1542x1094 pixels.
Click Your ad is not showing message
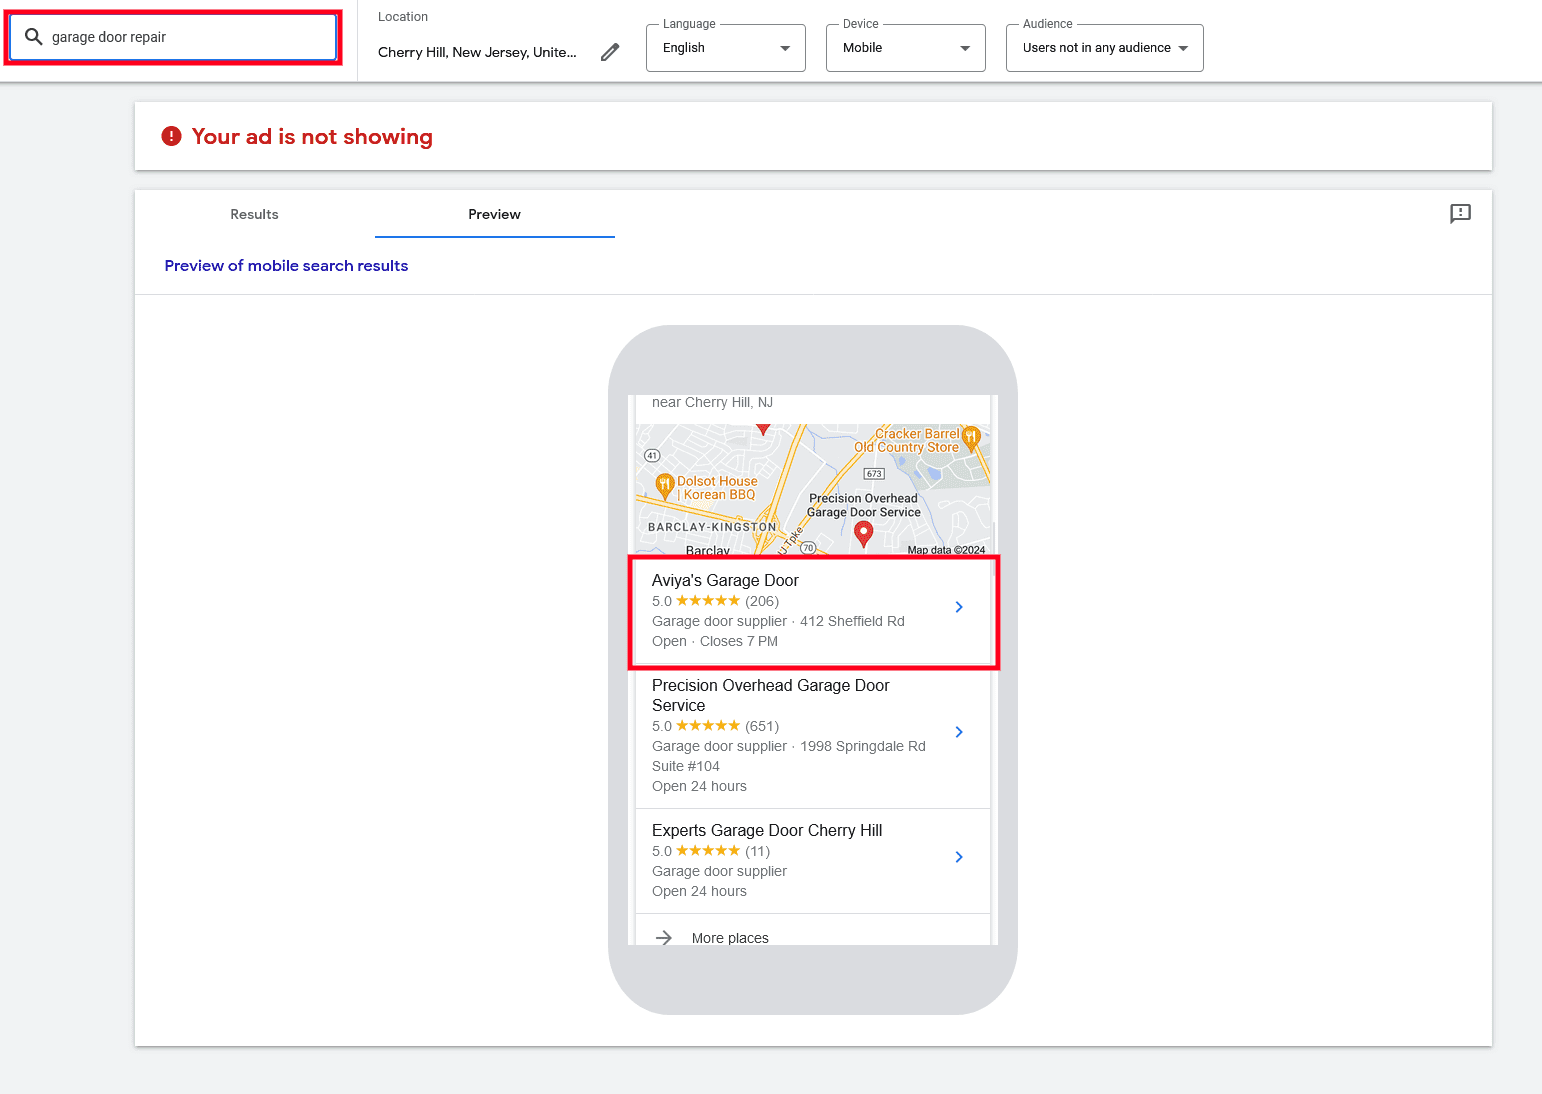tap(312, 136)
